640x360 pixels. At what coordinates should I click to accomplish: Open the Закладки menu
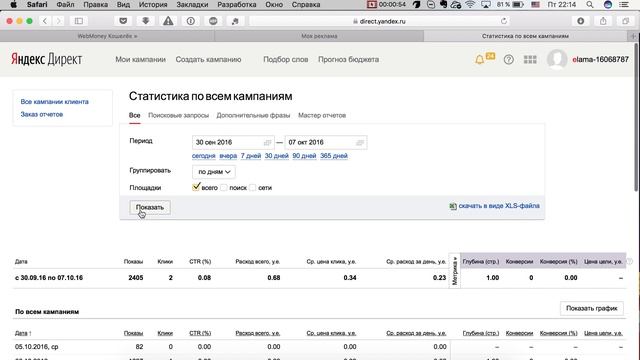(192, 4)
